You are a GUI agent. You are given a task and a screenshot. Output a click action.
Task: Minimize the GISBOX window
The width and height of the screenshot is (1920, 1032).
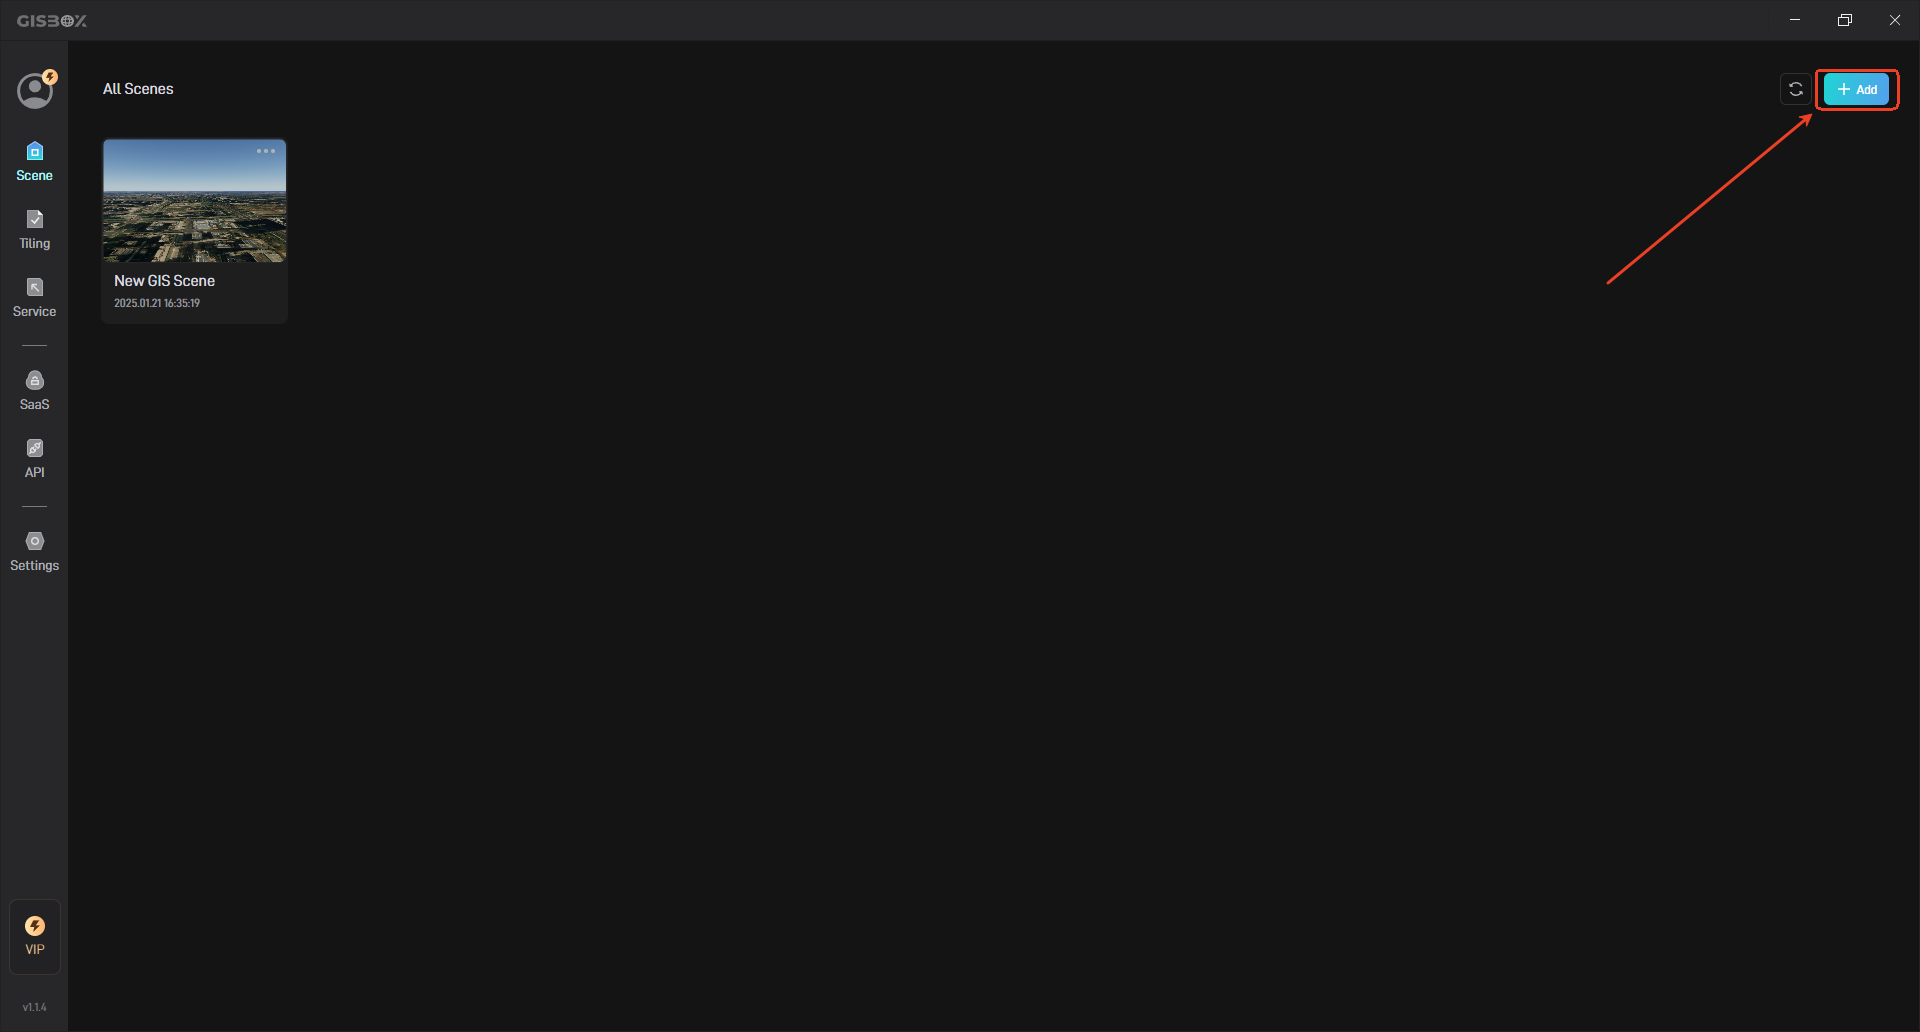[x=1795, y=20]
